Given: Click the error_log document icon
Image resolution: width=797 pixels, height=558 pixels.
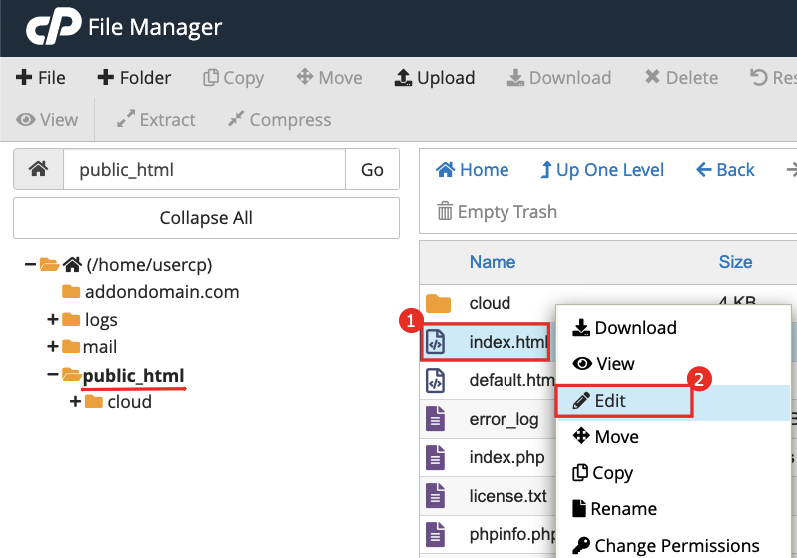Looking at the screenshot, I should [x=435, y=419].
